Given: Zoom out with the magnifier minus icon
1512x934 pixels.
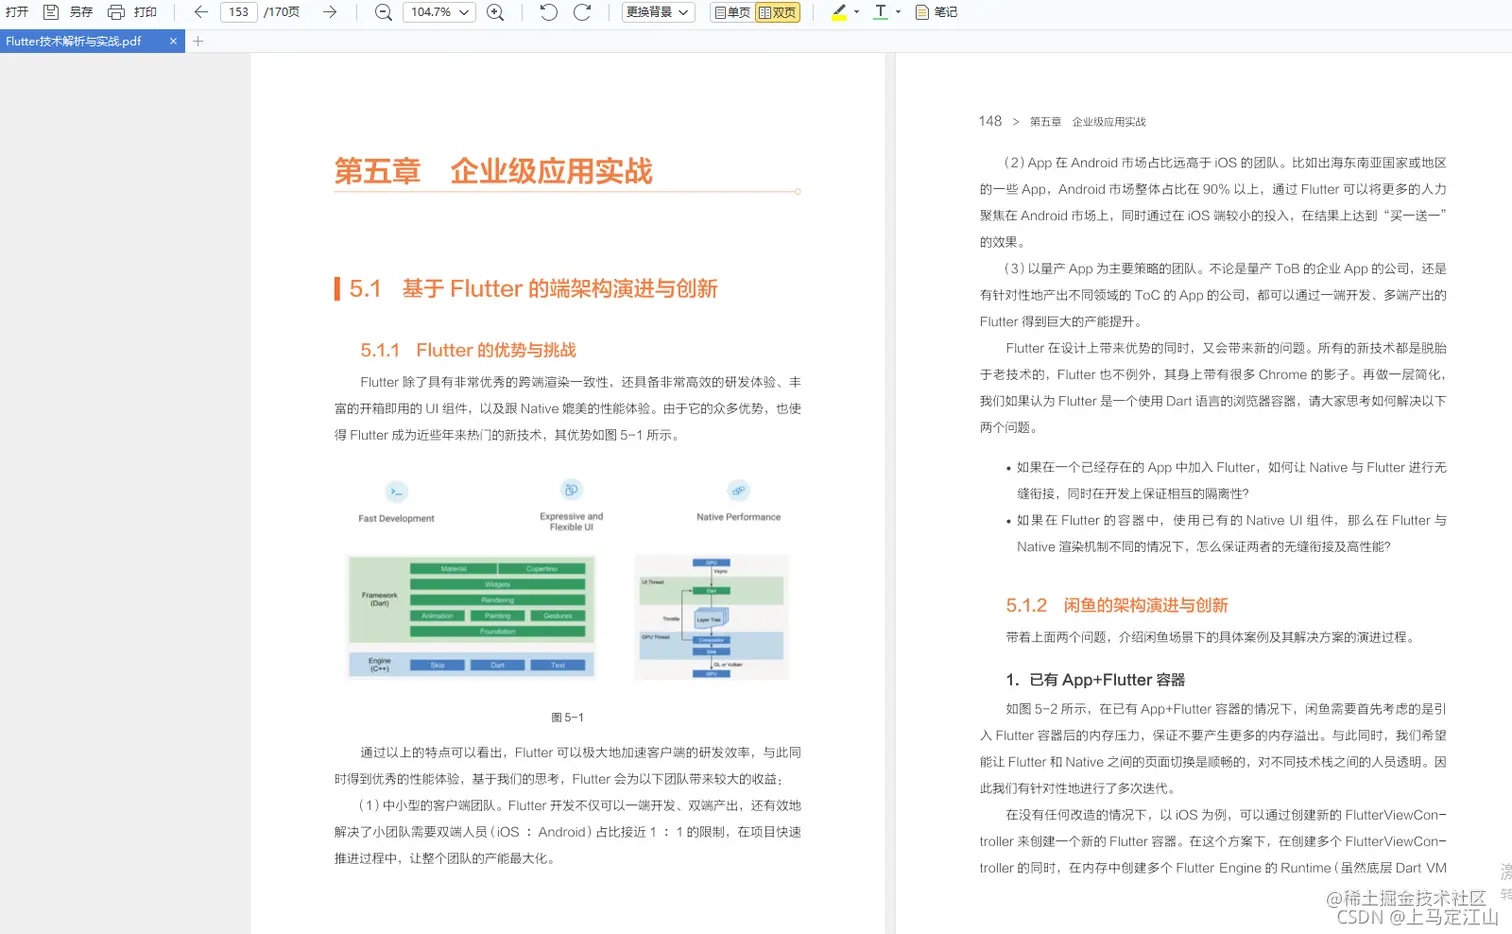Looking at the screenshot, I should tap(383, 12).
